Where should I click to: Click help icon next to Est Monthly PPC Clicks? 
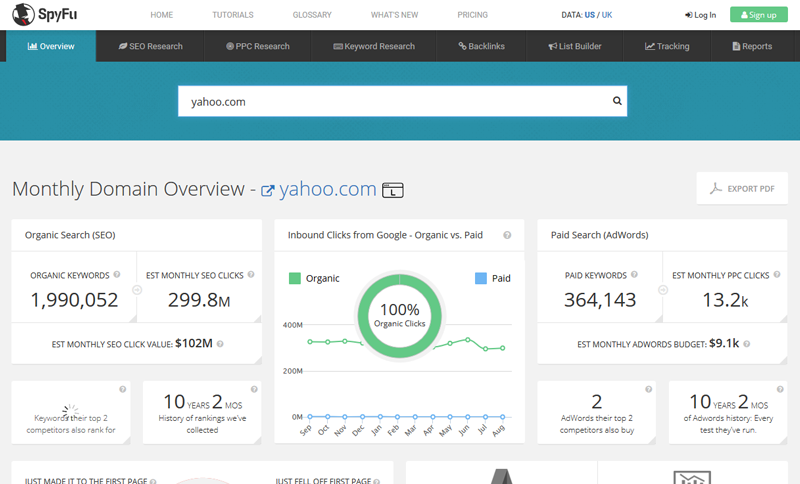[777, 274]
